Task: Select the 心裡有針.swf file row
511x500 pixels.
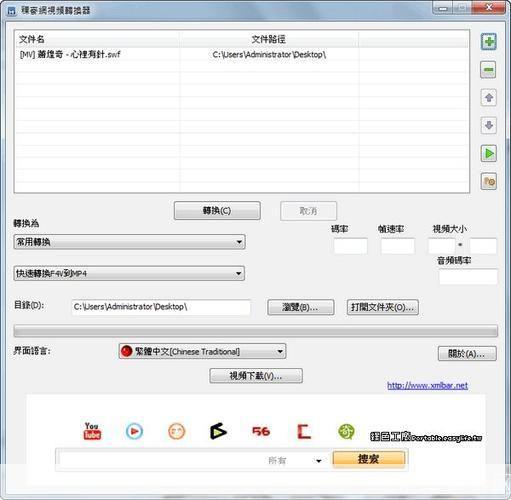Action: 242,55
